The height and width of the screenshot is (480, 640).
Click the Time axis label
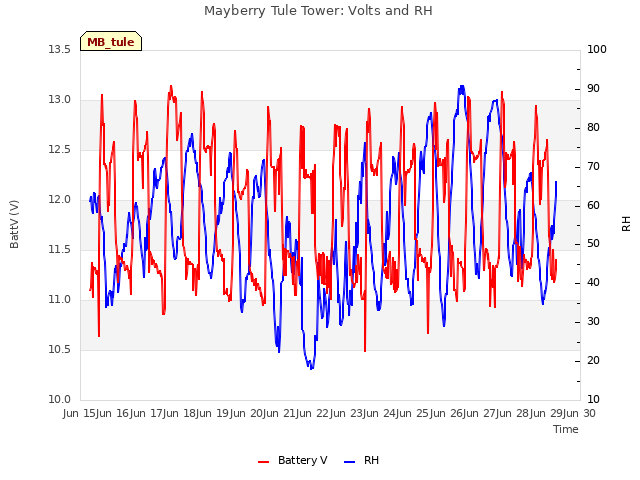point(566,429)
